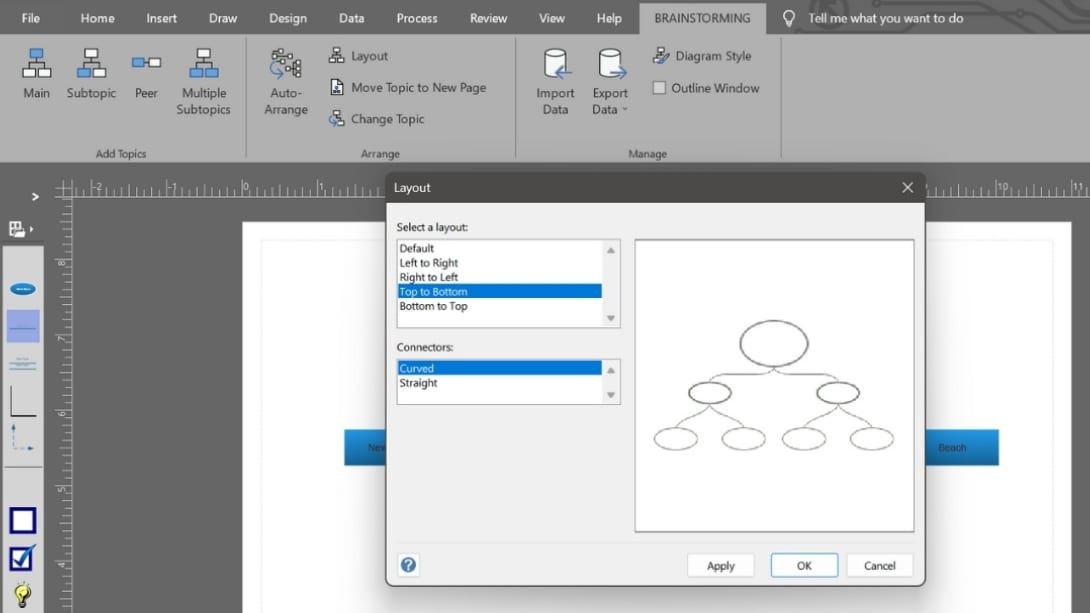Open Import Data
1090x613 pixels.
(x=555, y=82)
